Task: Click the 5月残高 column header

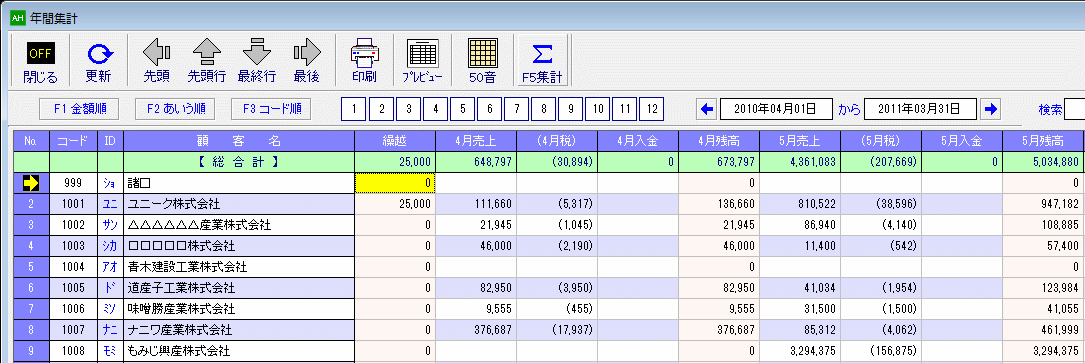Action: coord(1043,141)
